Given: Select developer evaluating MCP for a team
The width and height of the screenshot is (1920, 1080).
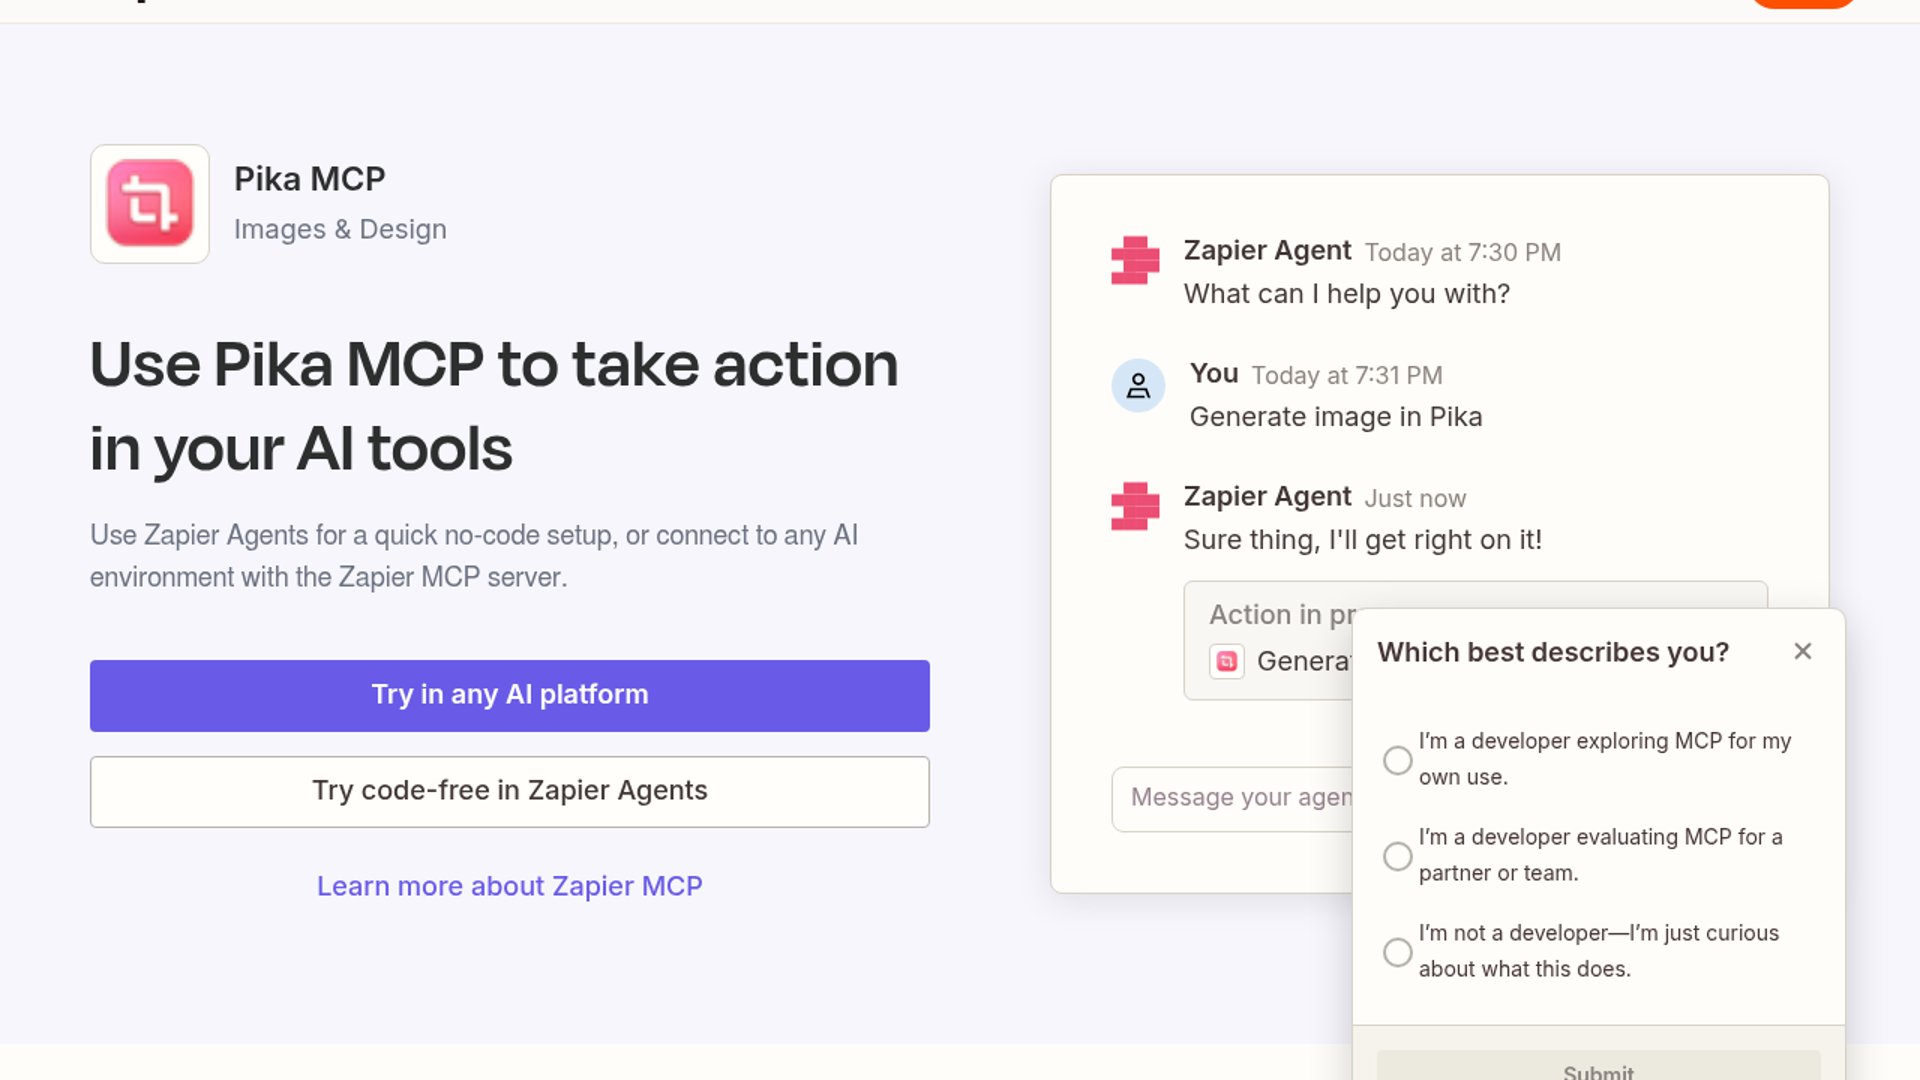Looking at the screenshot, I should coord(1397,856).
